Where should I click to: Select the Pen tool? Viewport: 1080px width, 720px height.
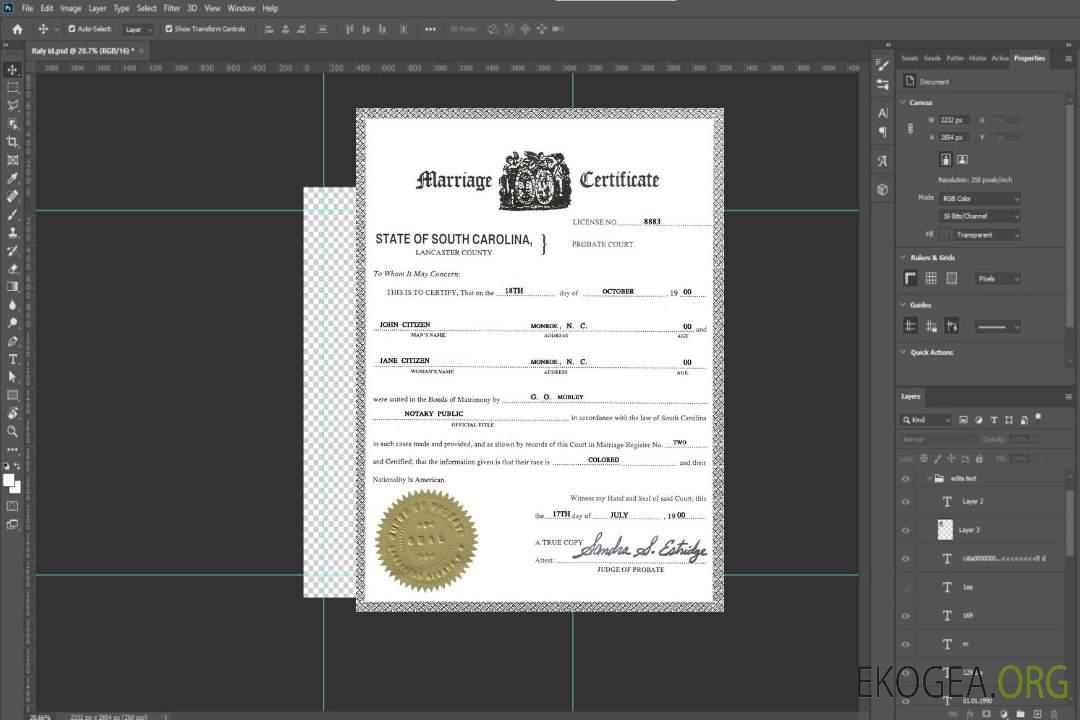pyautogui.click(x=12, y=341)
